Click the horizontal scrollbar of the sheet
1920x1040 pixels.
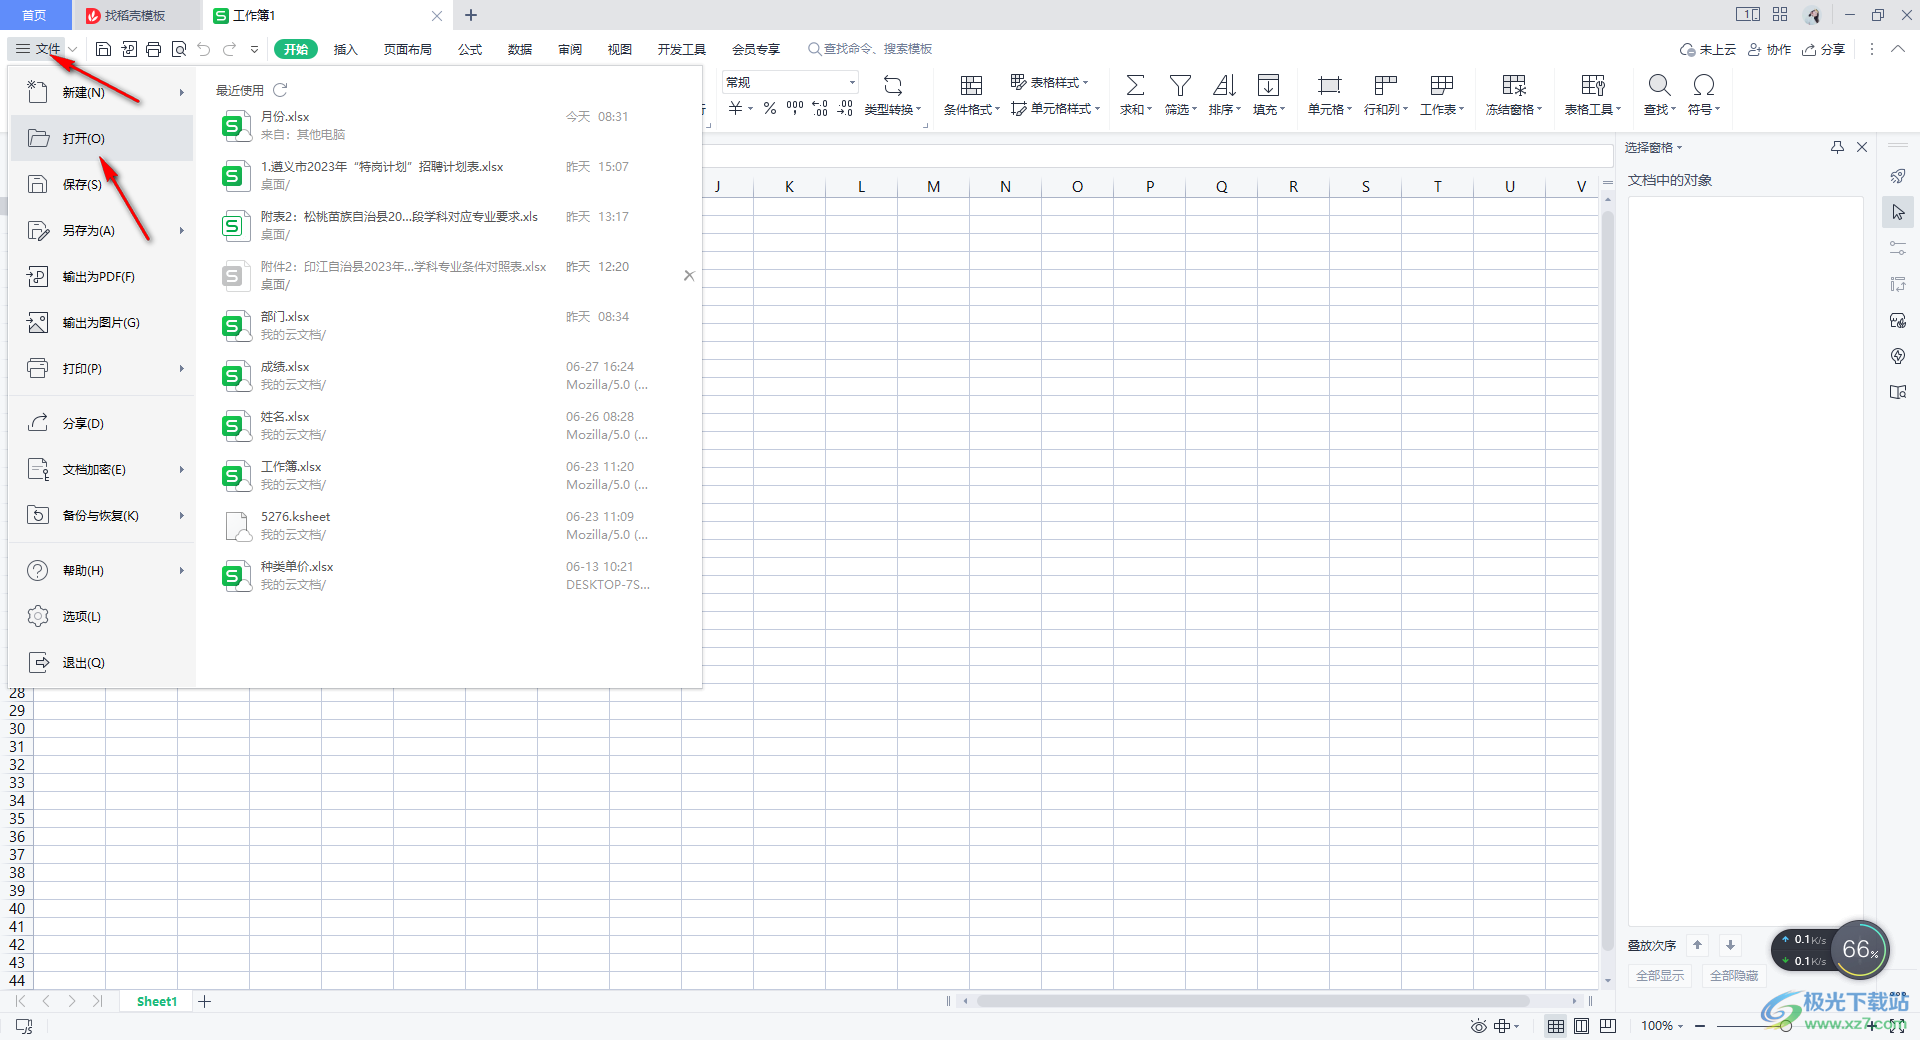click(1253, 1001)
